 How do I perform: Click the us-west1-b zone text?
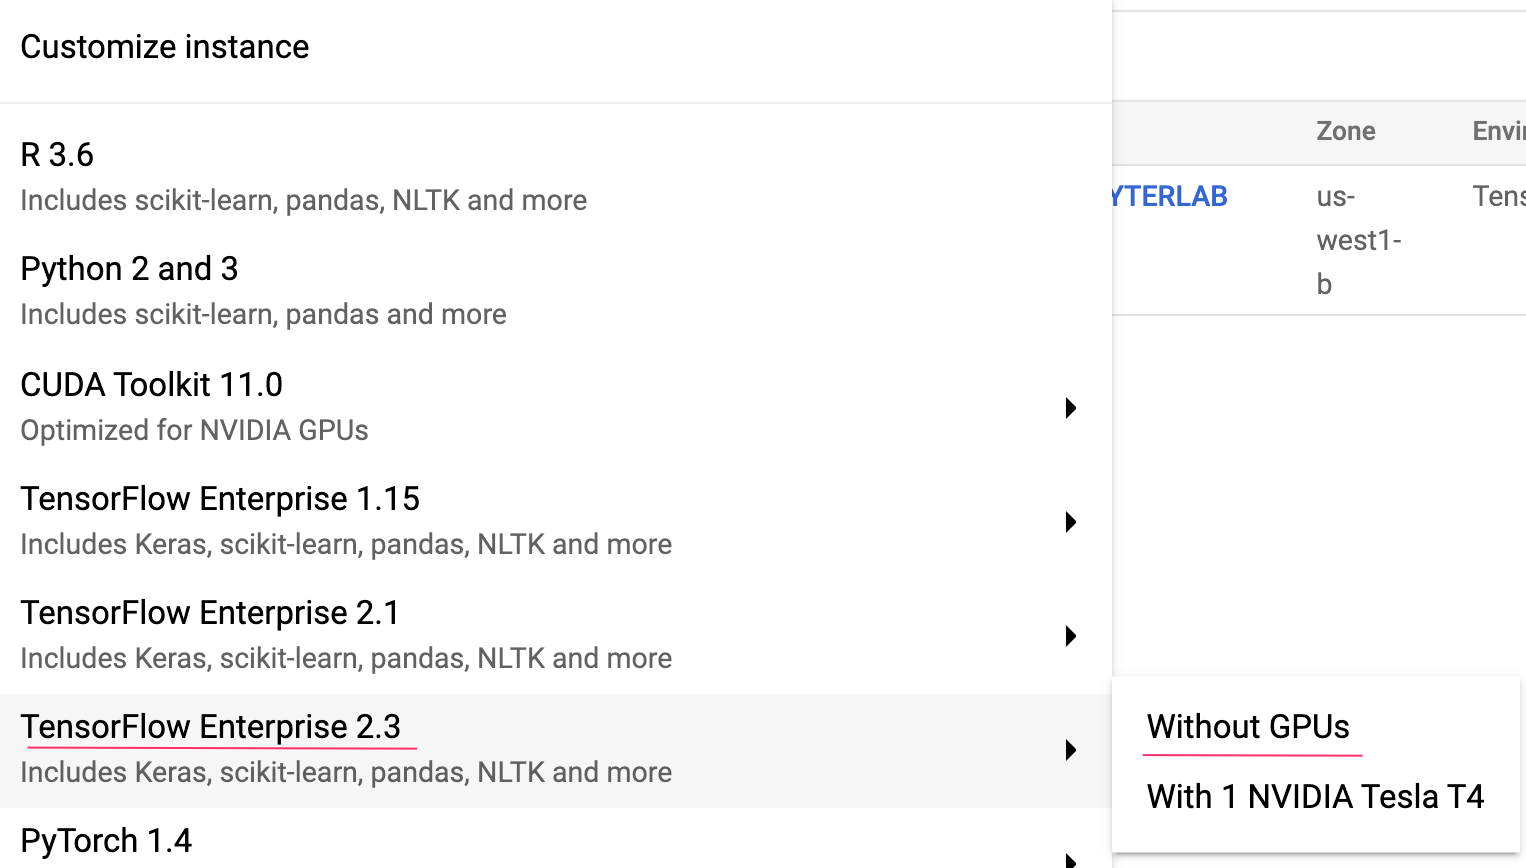(x=1358, y=240)
